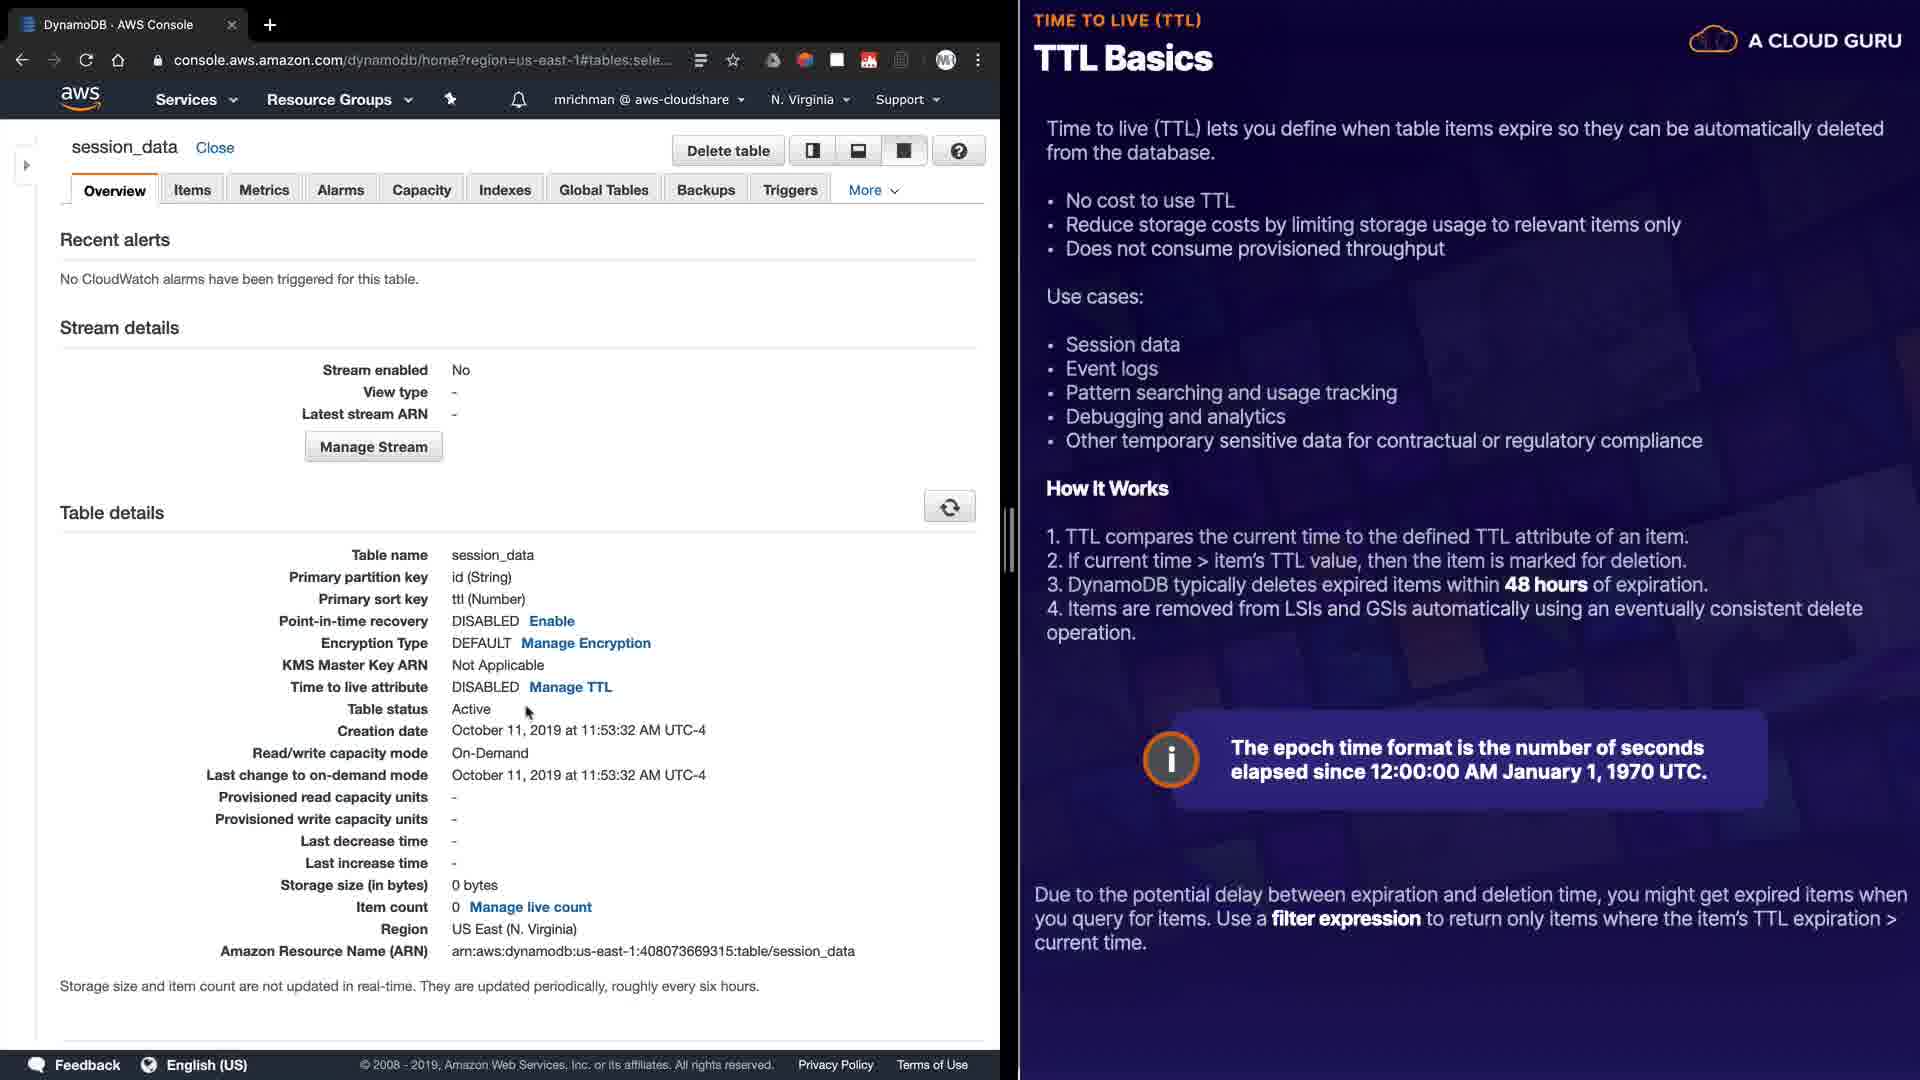The width and height of the screenshot is (1920, 1080).
Task: Refresh table details with circular arrows button
Action: 949,507
